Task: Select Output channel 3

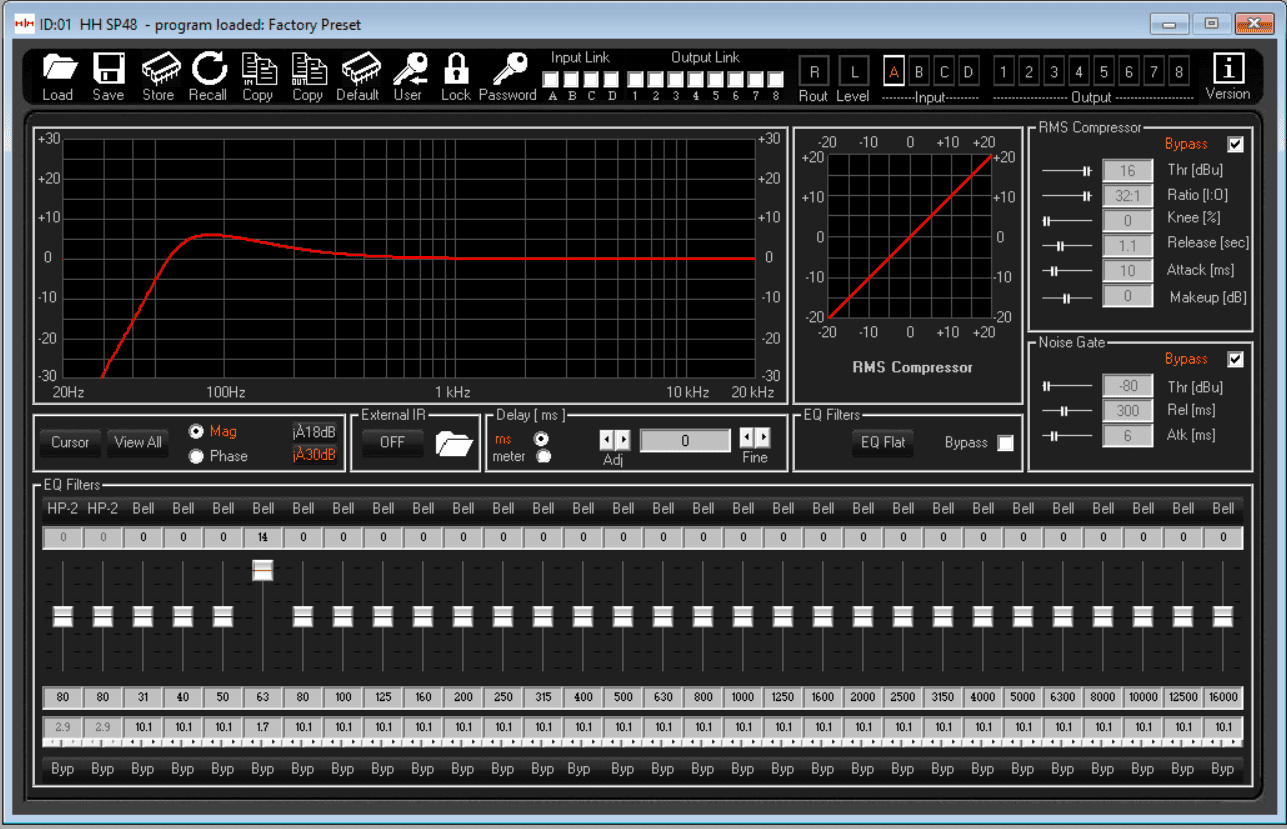Action: coord(1054,72)
